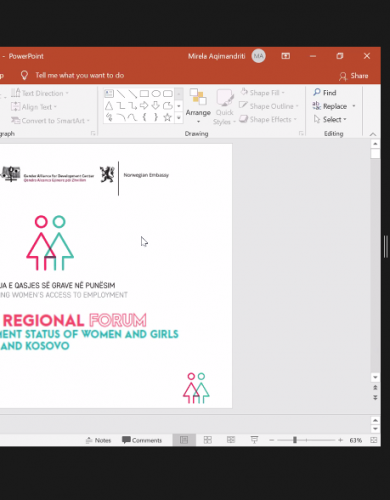Start Slide Show from status bar
Viewport: 390px width, 500px height.
(254, 440)
